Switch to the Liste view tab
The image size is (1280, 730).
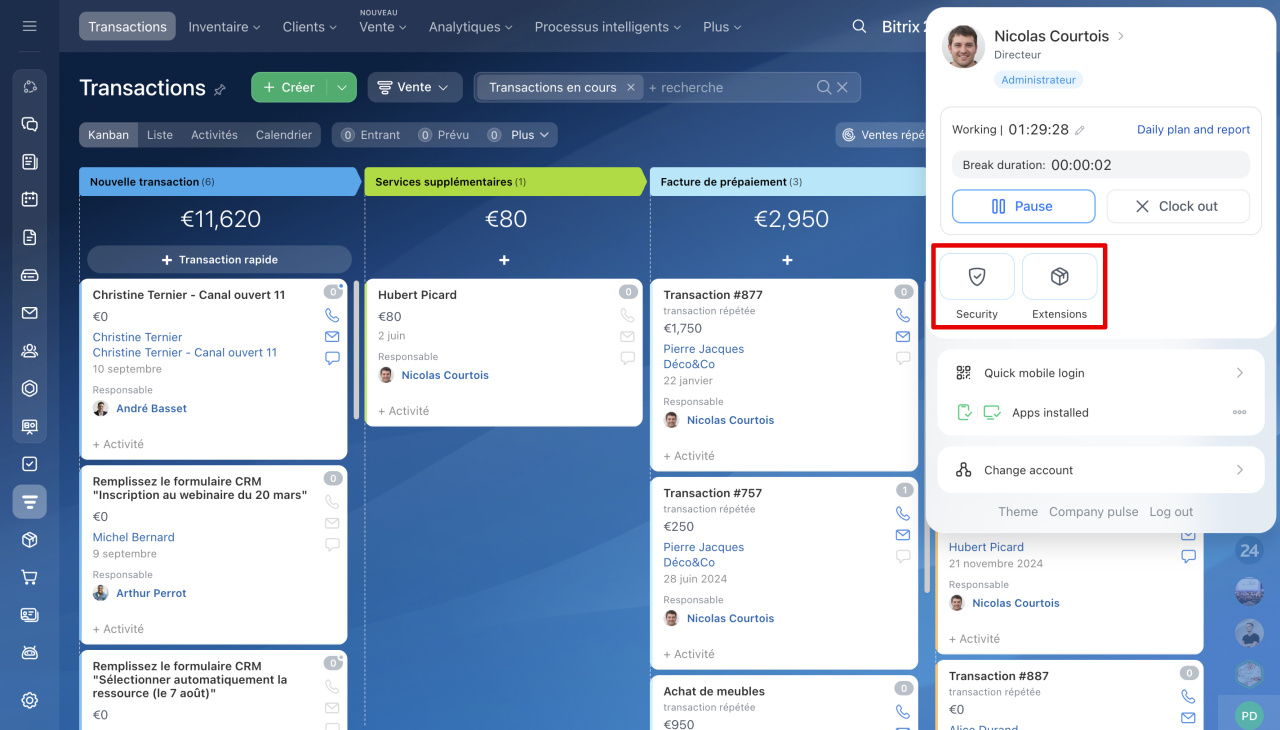[x=160, y=135]
